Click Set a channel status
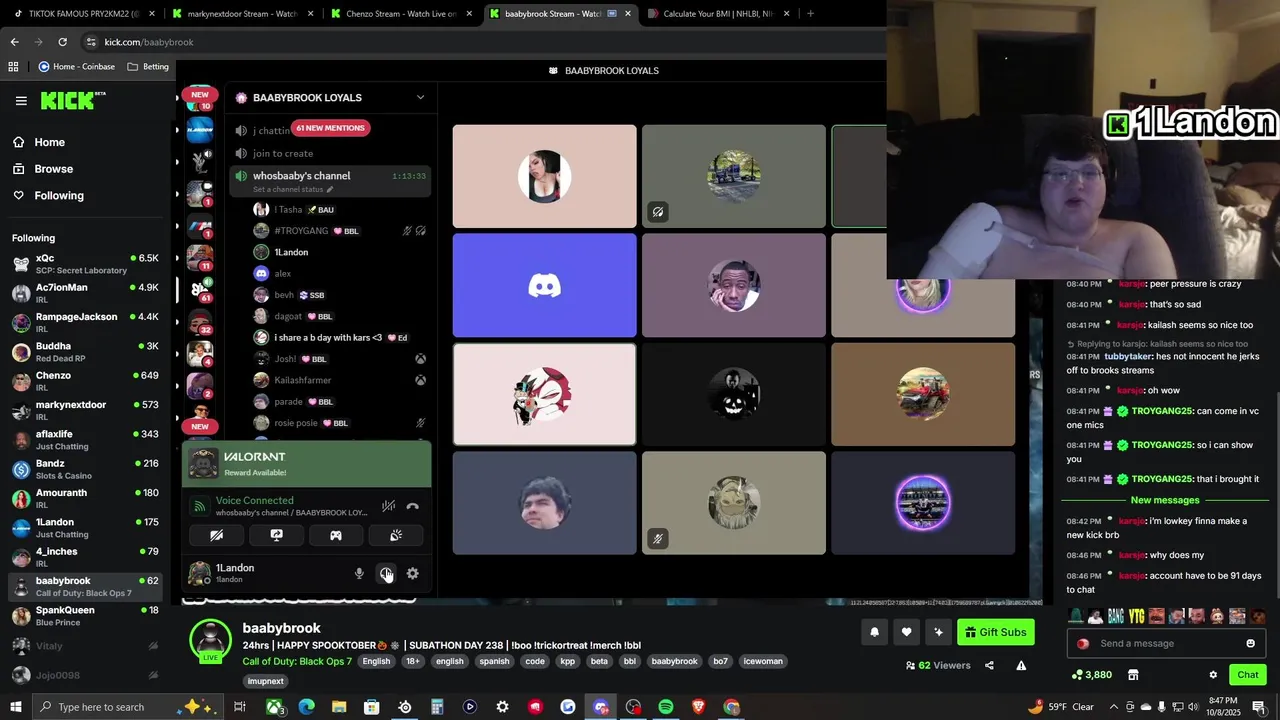This screenshot has width=1280, height=720. [x=293, y=189]
